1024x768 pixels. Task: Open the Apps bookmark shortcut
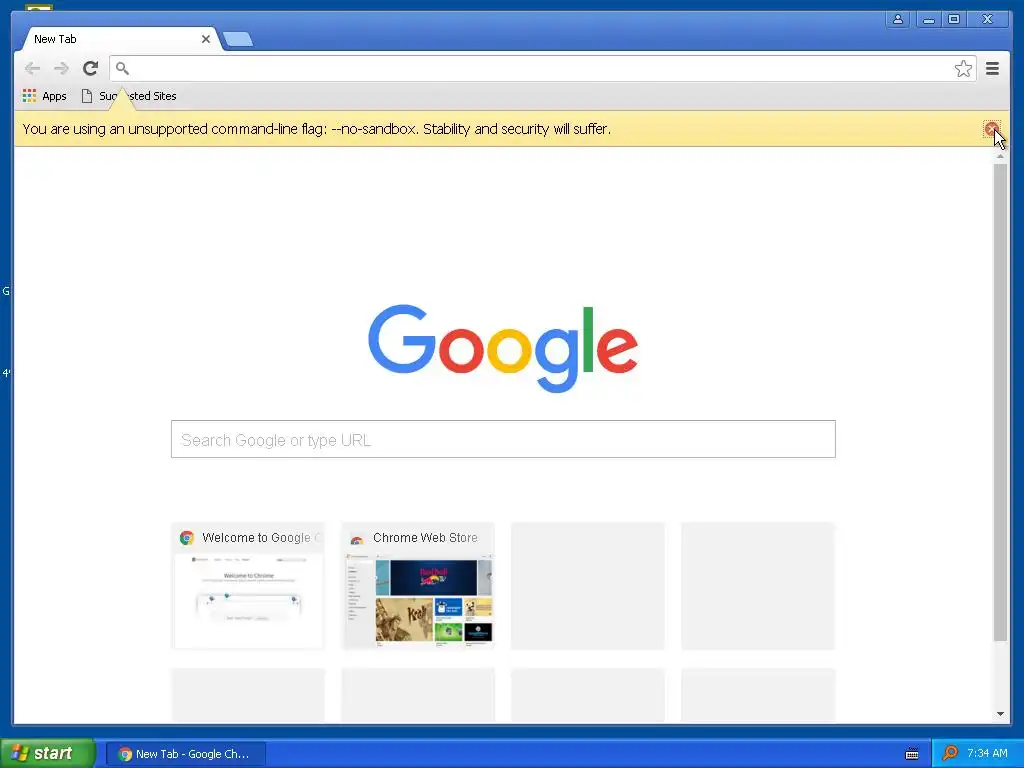(x=44, y=96)
